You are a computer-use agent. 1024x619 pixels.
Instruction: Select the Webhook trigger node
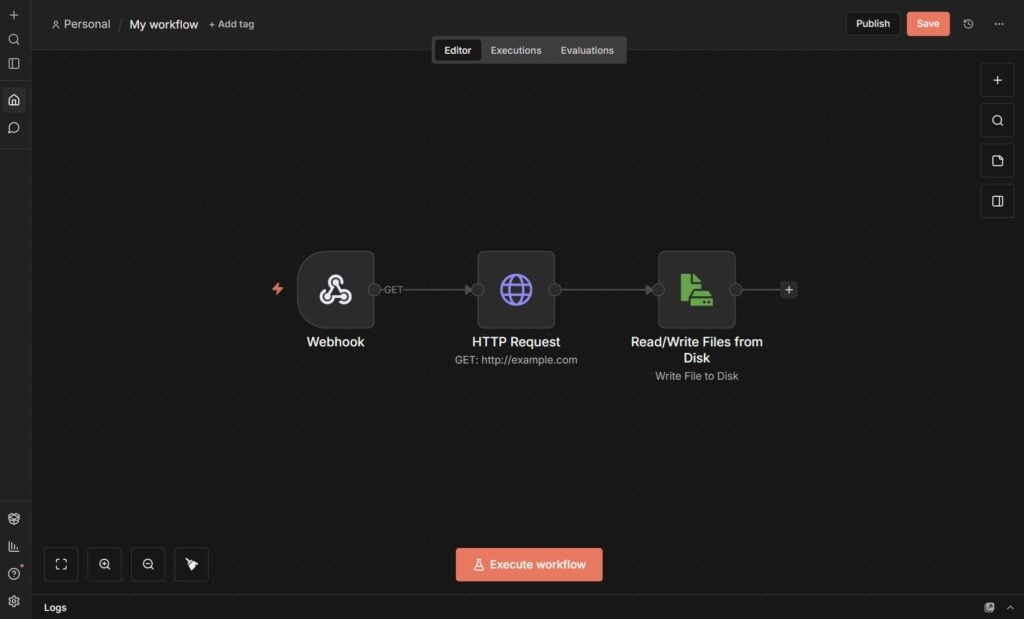[x=336, y=290]
